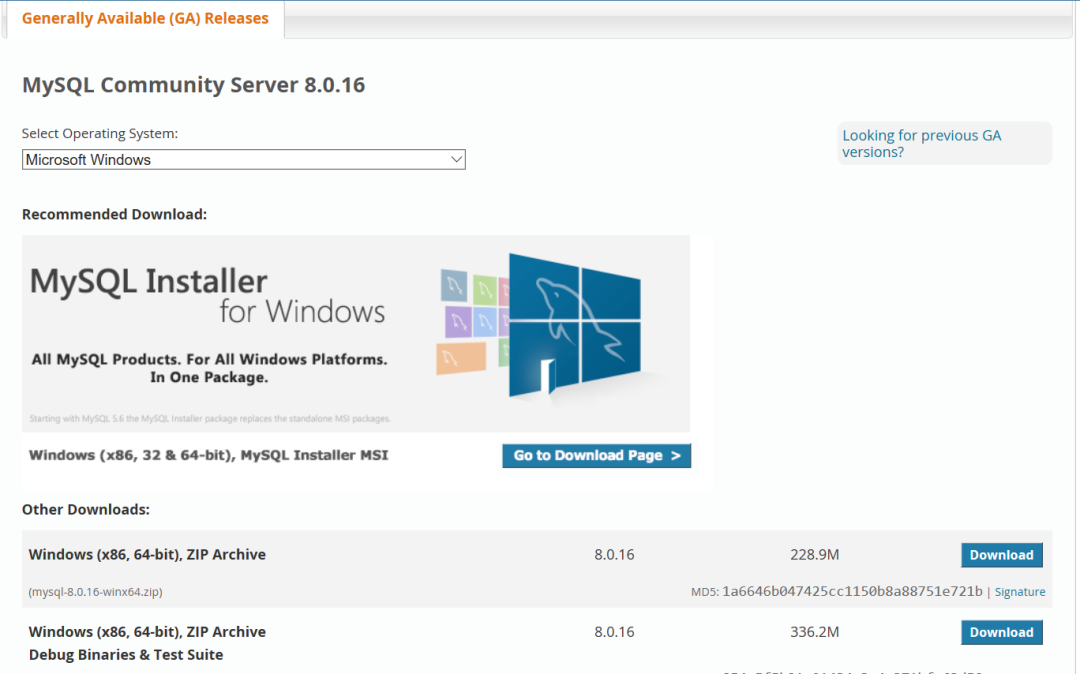The width and height of the screenshot is (1080, 674).
Task: Open the Generally Available (GA) Releases tab
Action: [145, 19]
